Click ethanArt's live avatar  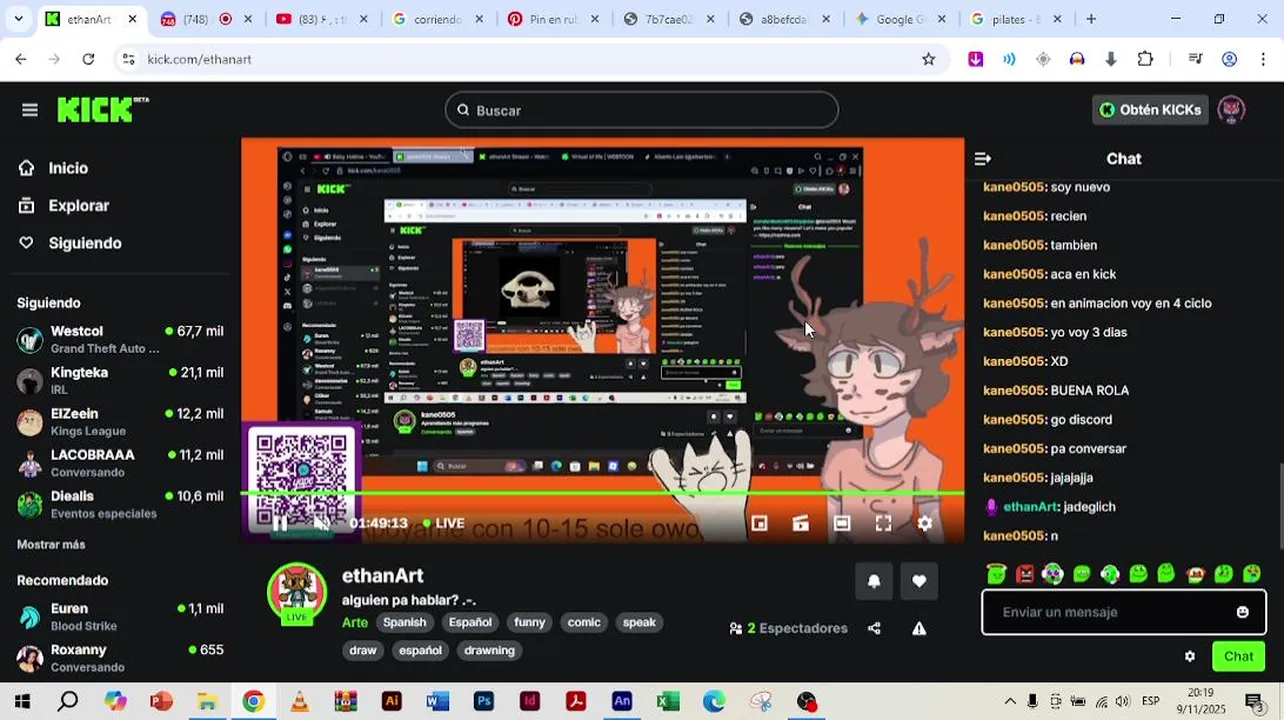tap(297, 592)
